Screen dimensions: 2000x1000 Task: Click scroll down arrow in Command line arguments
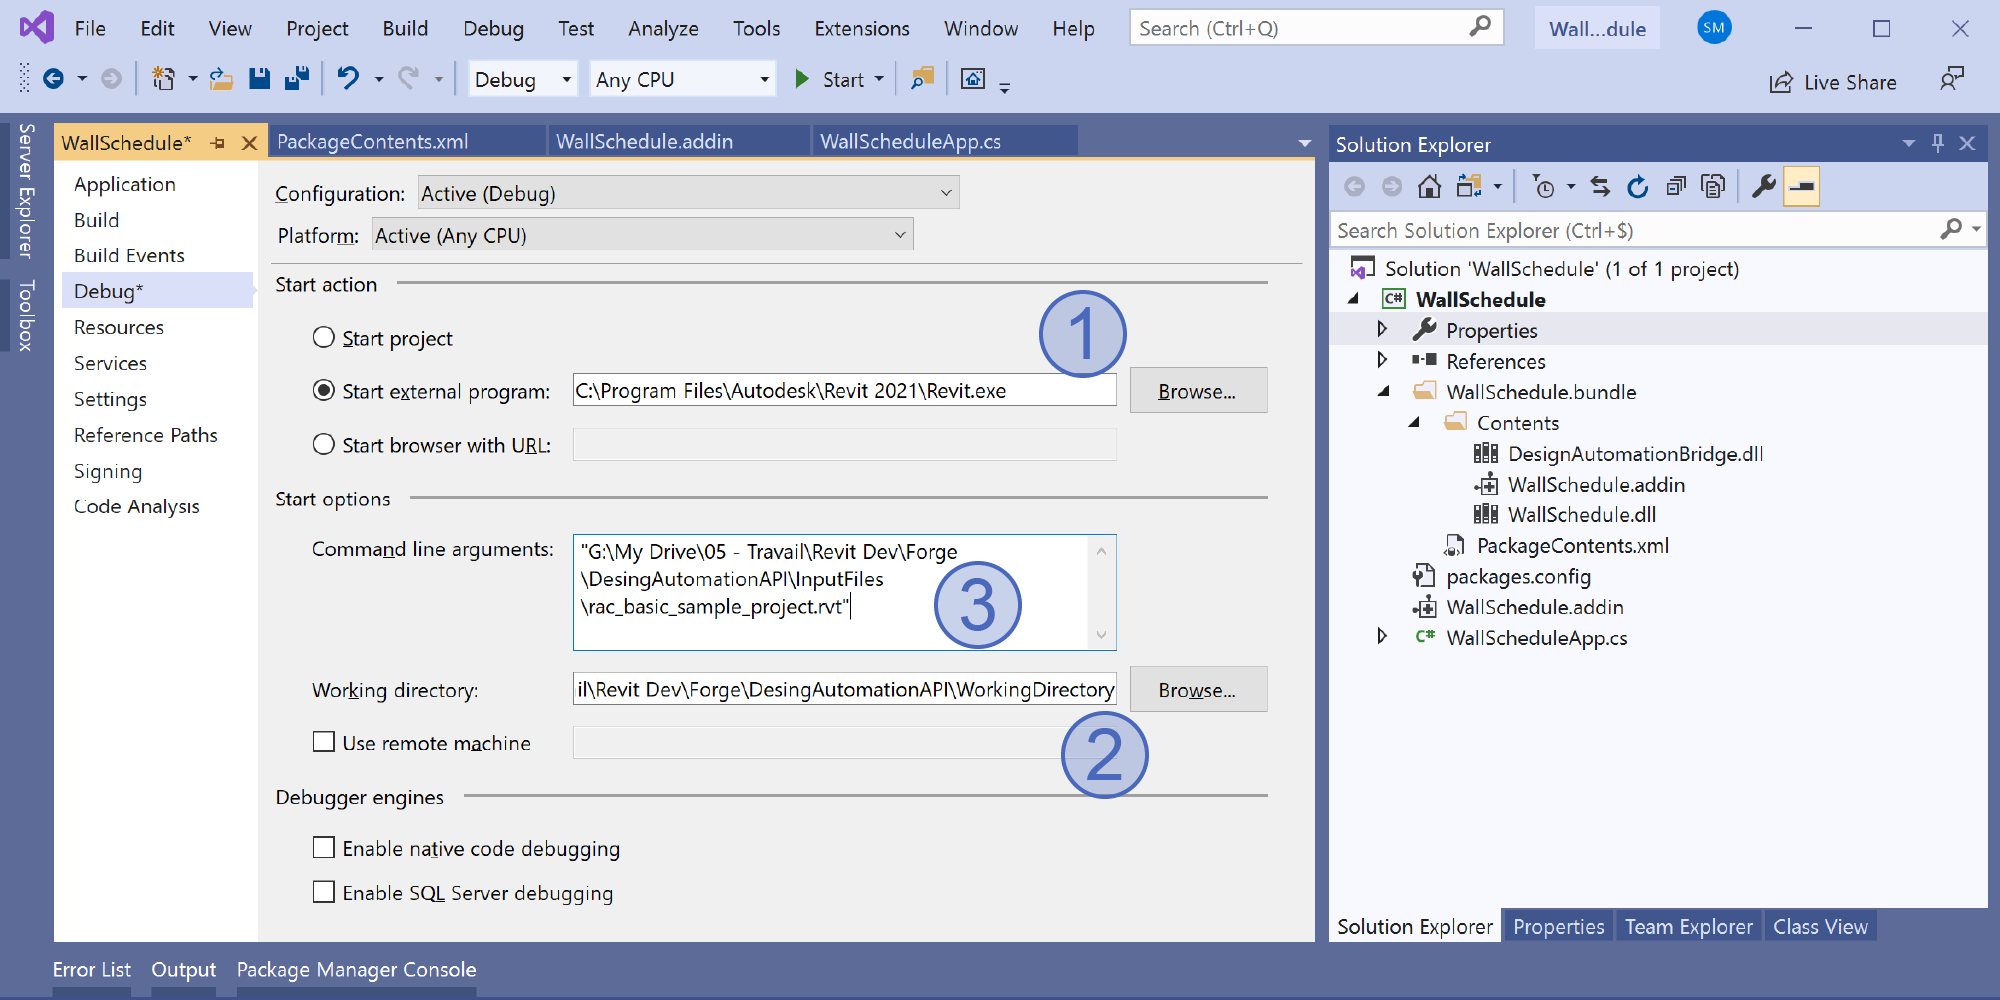pos(1101,635)
